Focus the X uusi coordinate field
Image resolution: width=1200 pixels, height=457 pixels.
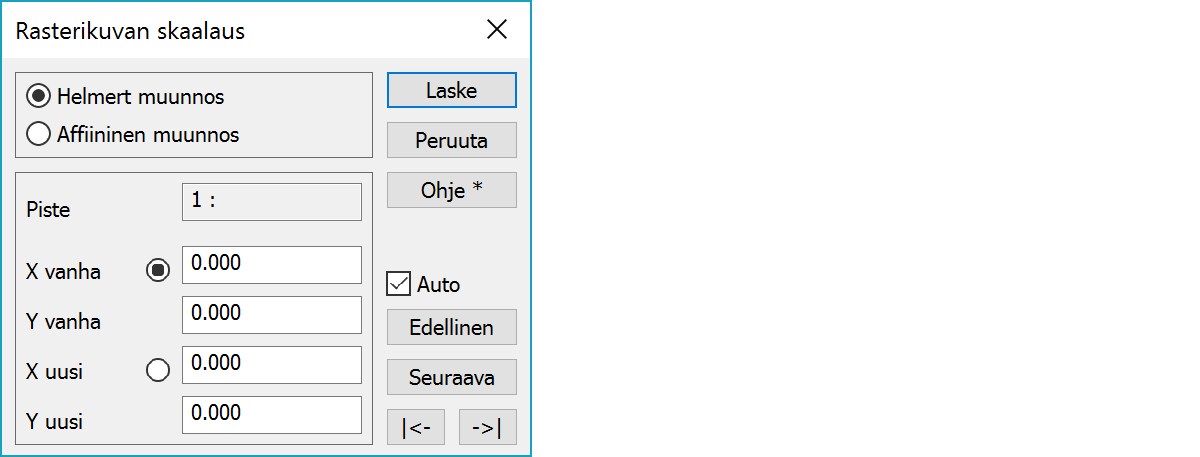[271, 365]
